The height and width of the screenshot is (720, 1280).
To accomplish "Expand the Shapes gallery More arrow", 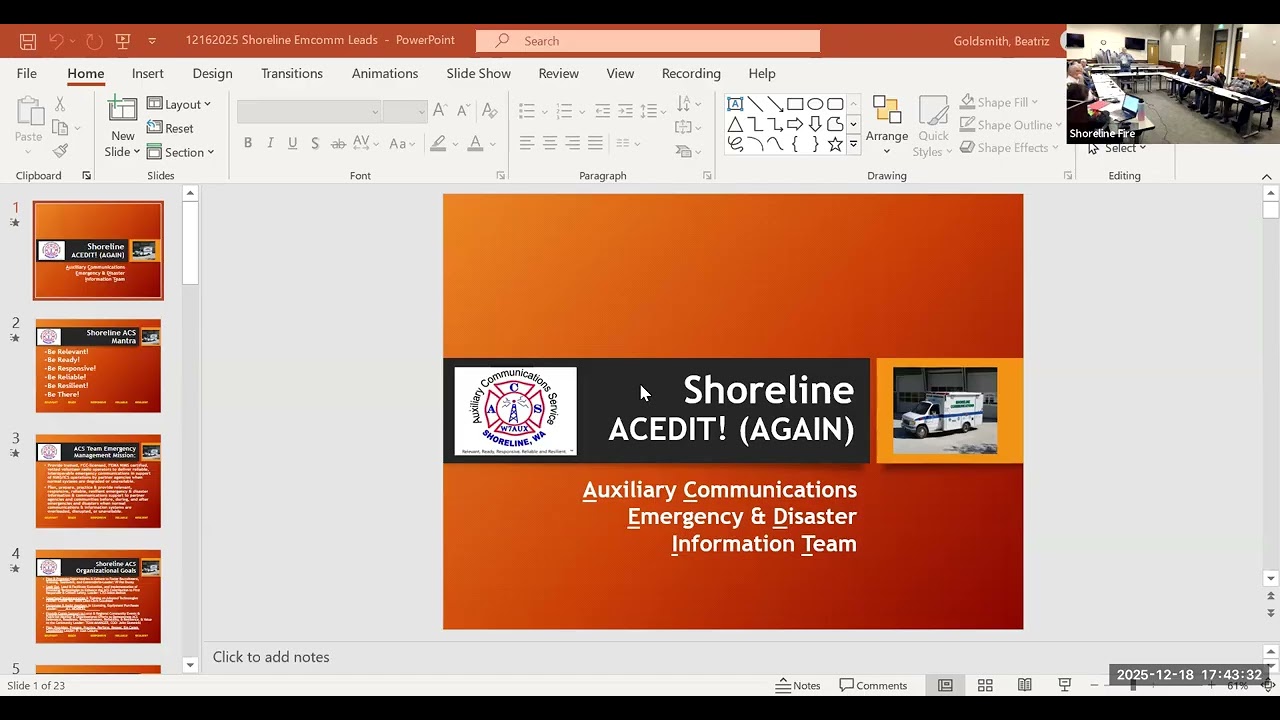I will (x=853, y=144).
